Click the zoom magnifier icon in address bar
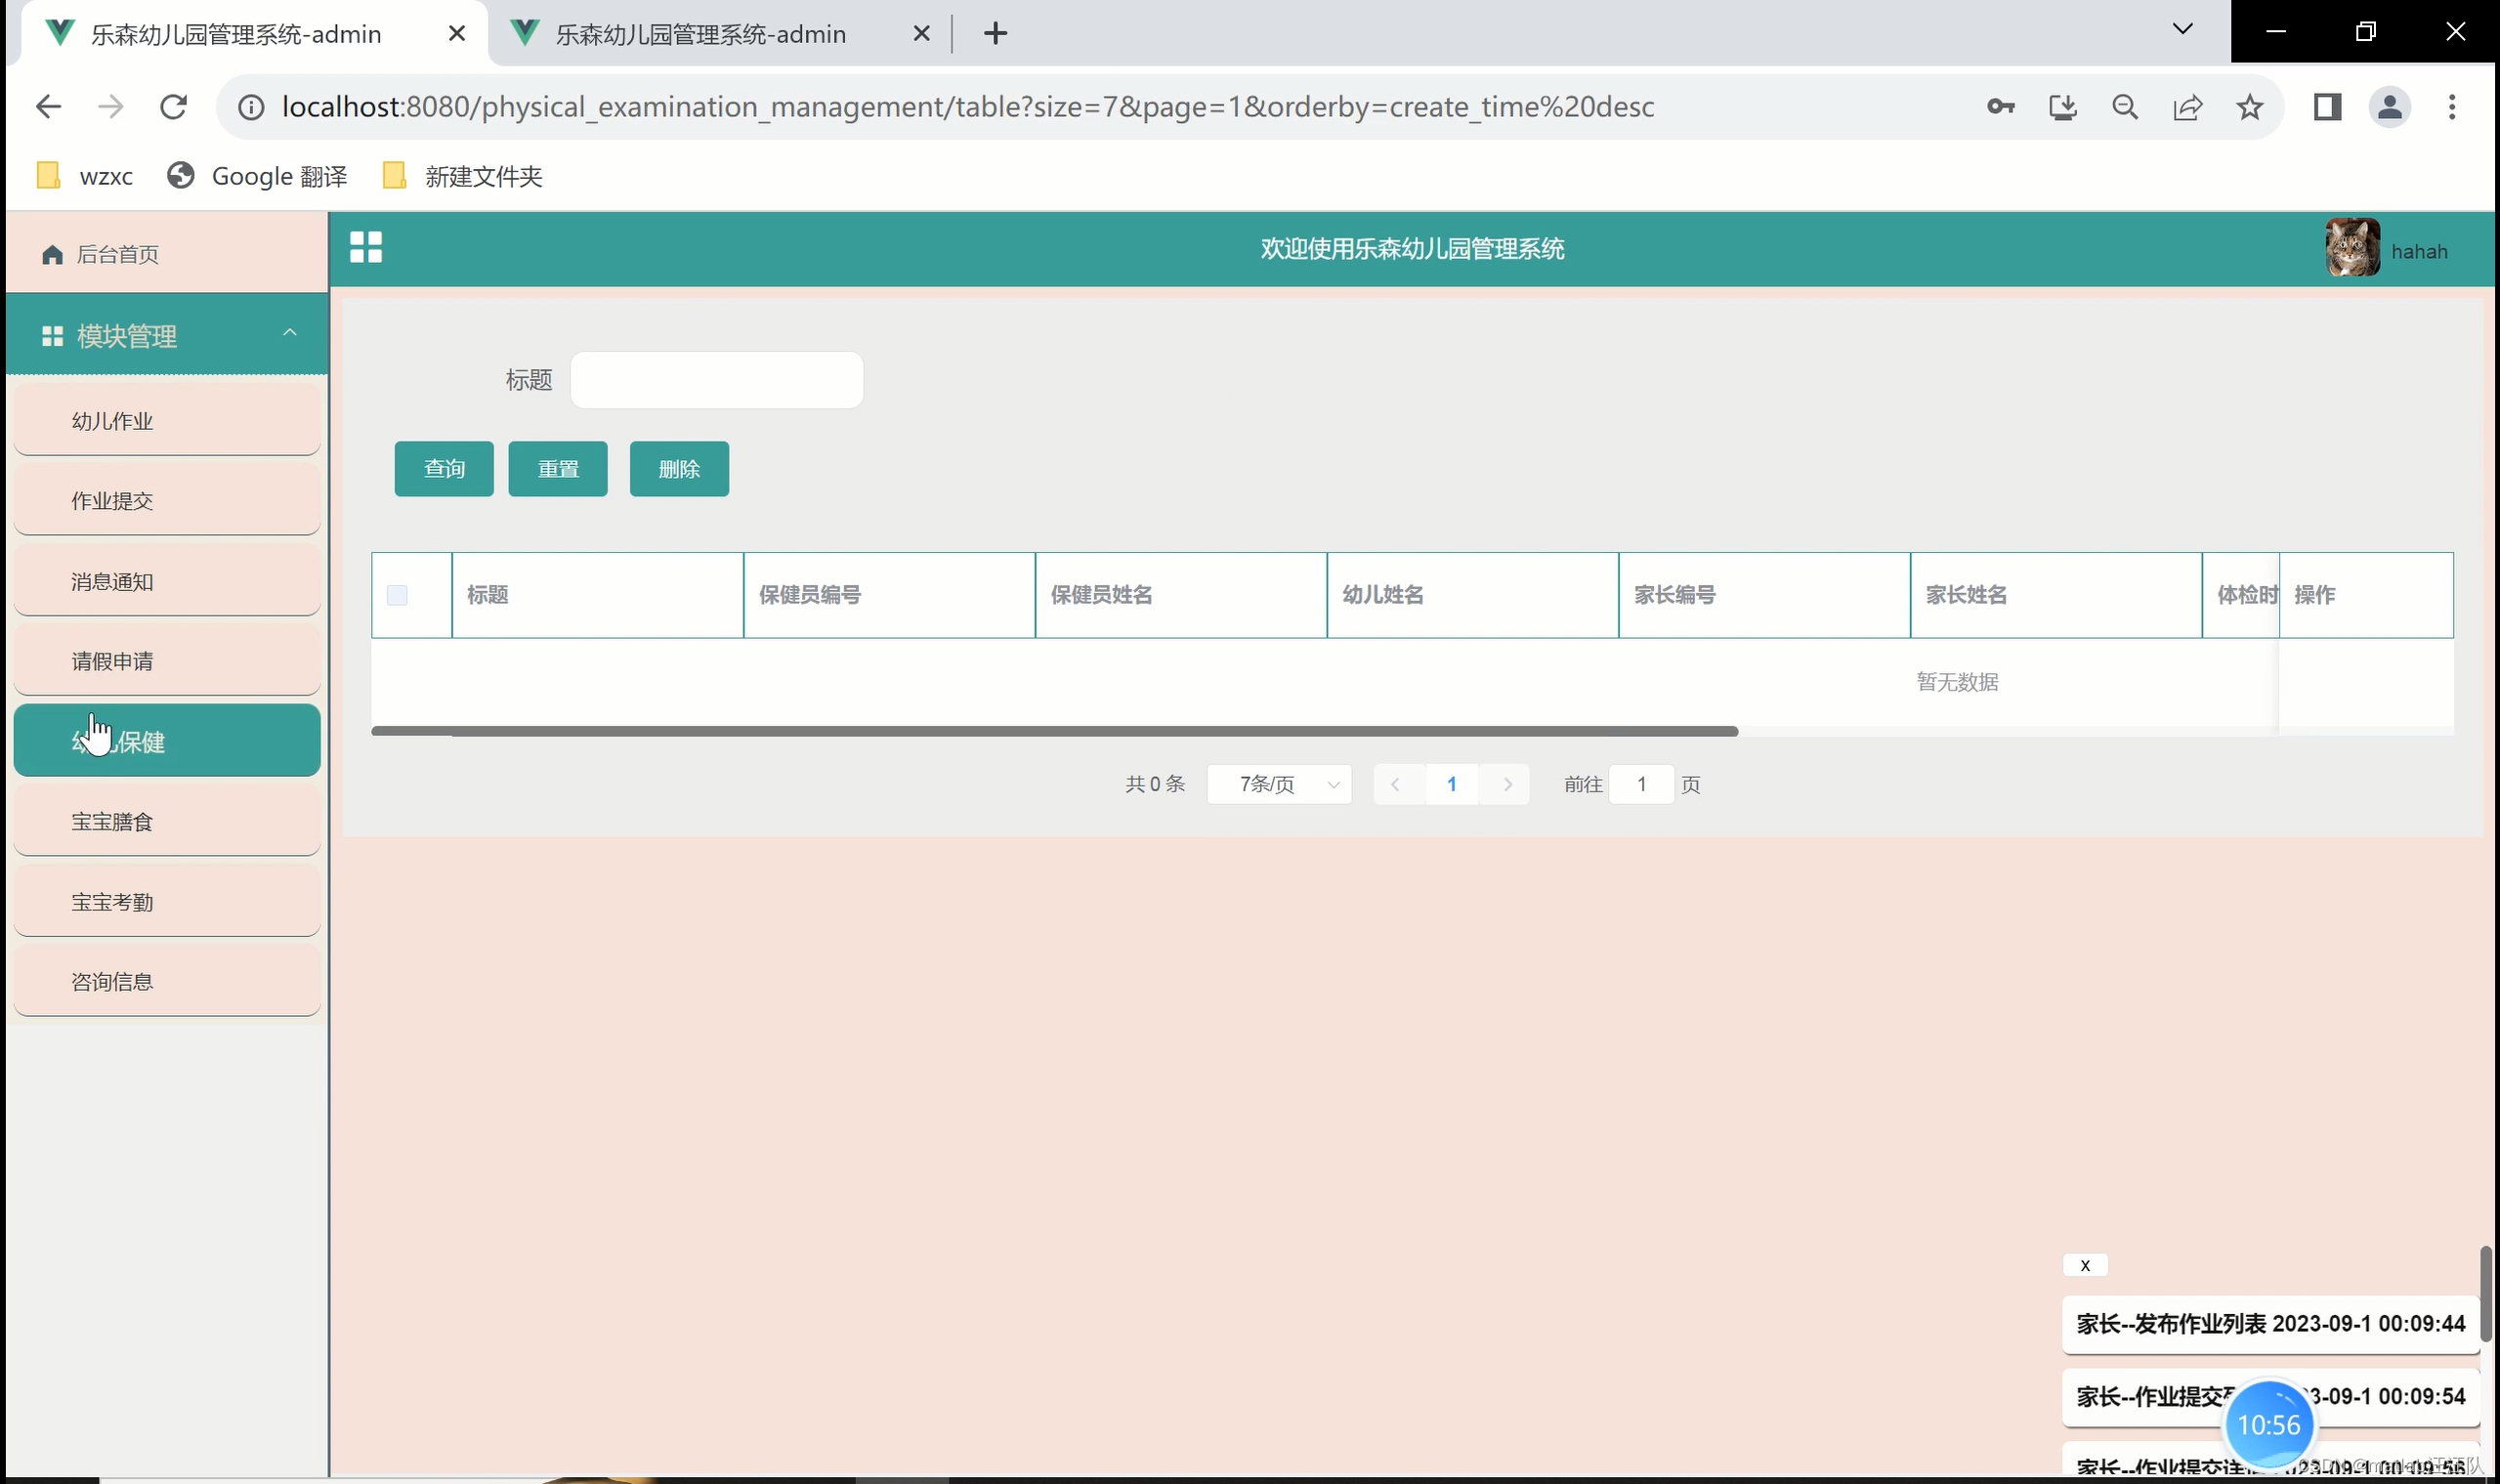2500x1484 pixels. tap(2125, 107)
